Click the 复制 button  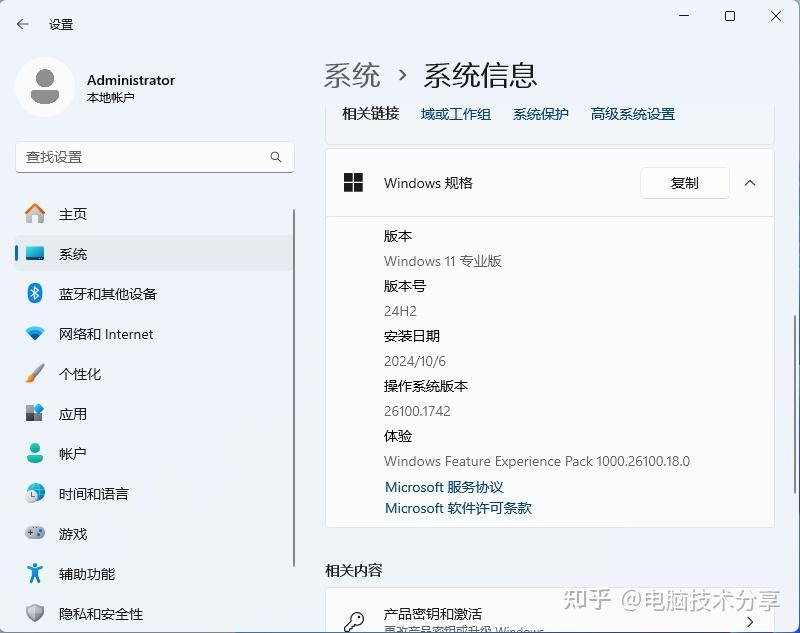[684, 183]
